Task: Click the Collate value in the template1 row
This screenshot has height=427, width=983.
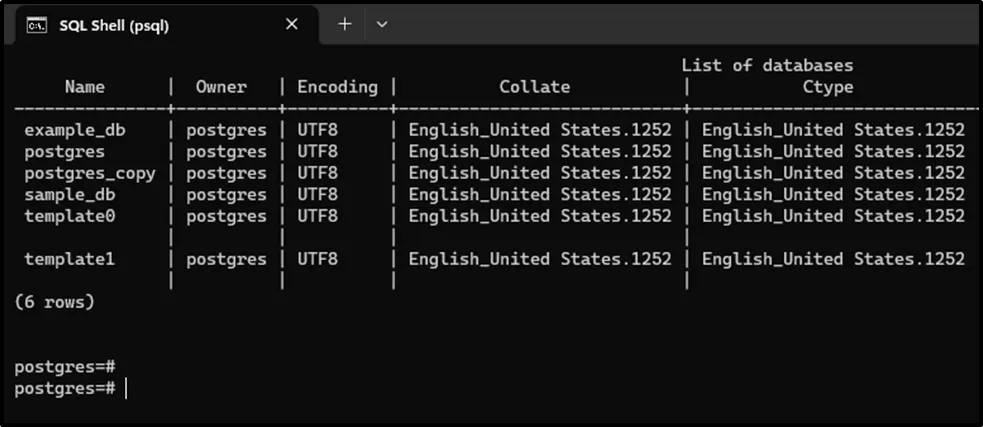Action: [x=540, y=259]
